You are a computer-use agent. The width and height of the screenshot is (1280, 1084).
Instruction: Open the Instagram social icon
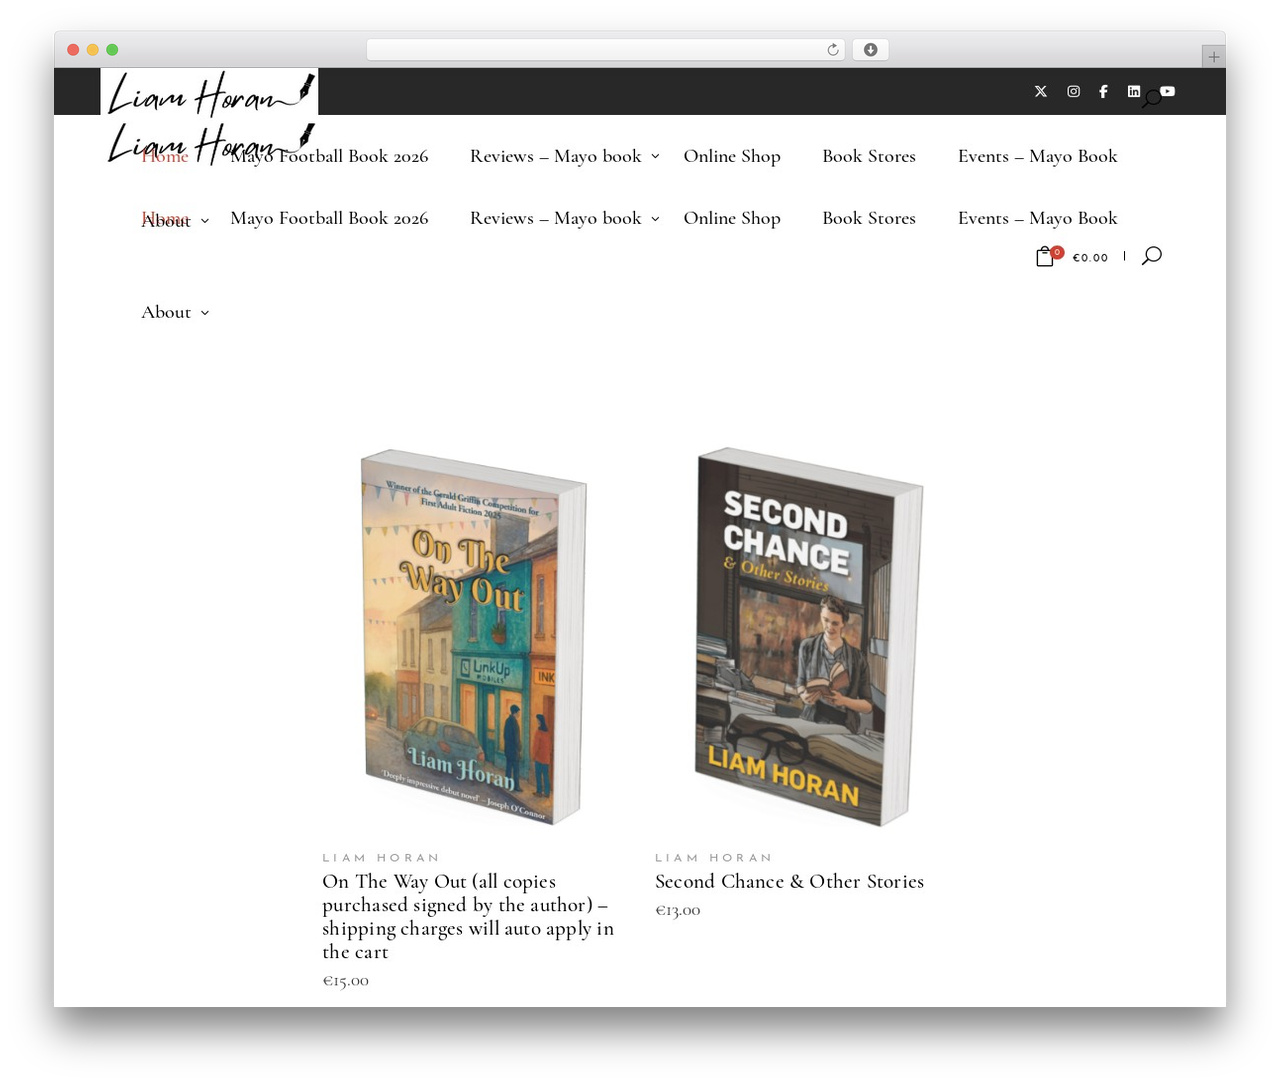tap(1073, 91)
